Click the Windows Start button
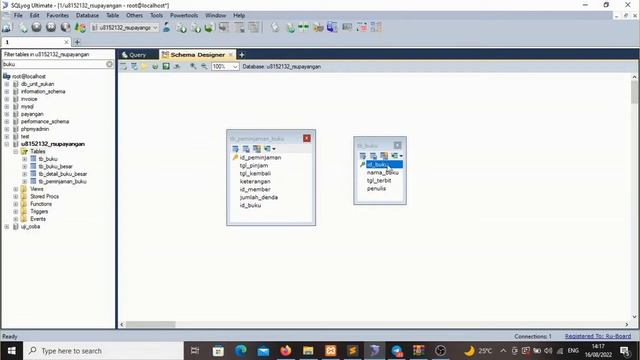Image resolution: width=640 pixels, height=360 pixels. [x=11, y=351]
